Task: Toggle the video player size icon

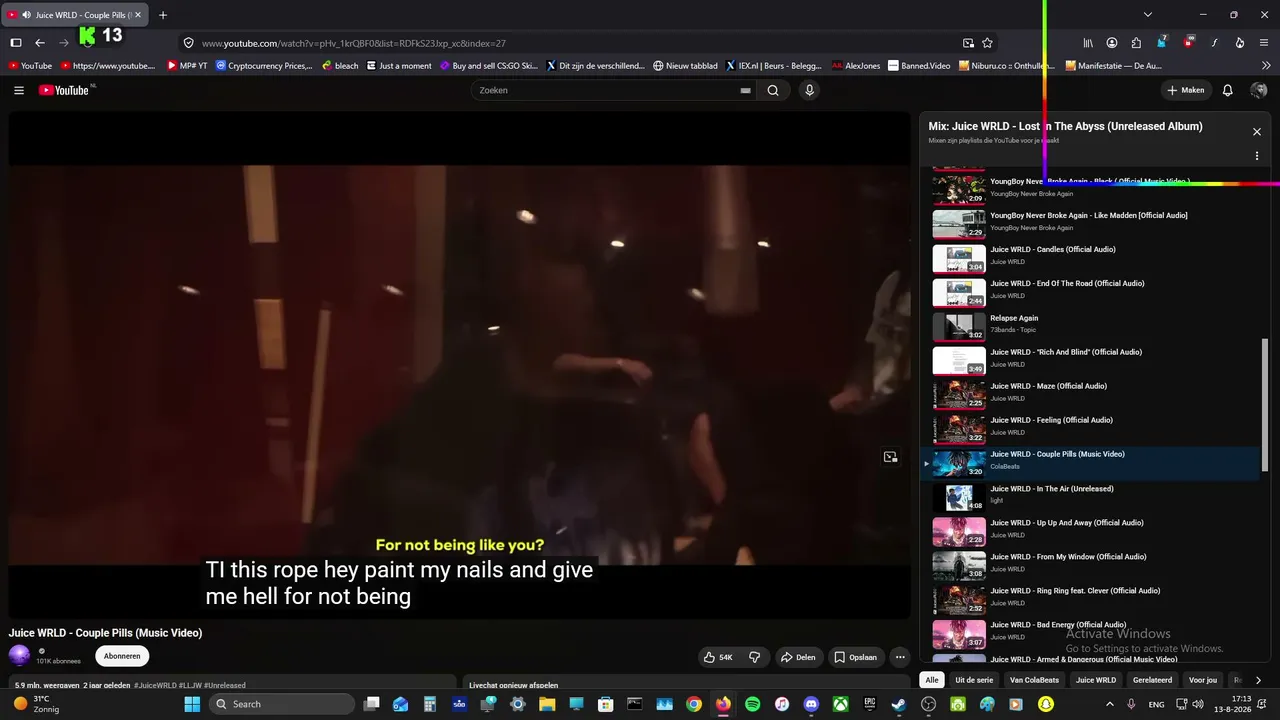Action: 890,457
